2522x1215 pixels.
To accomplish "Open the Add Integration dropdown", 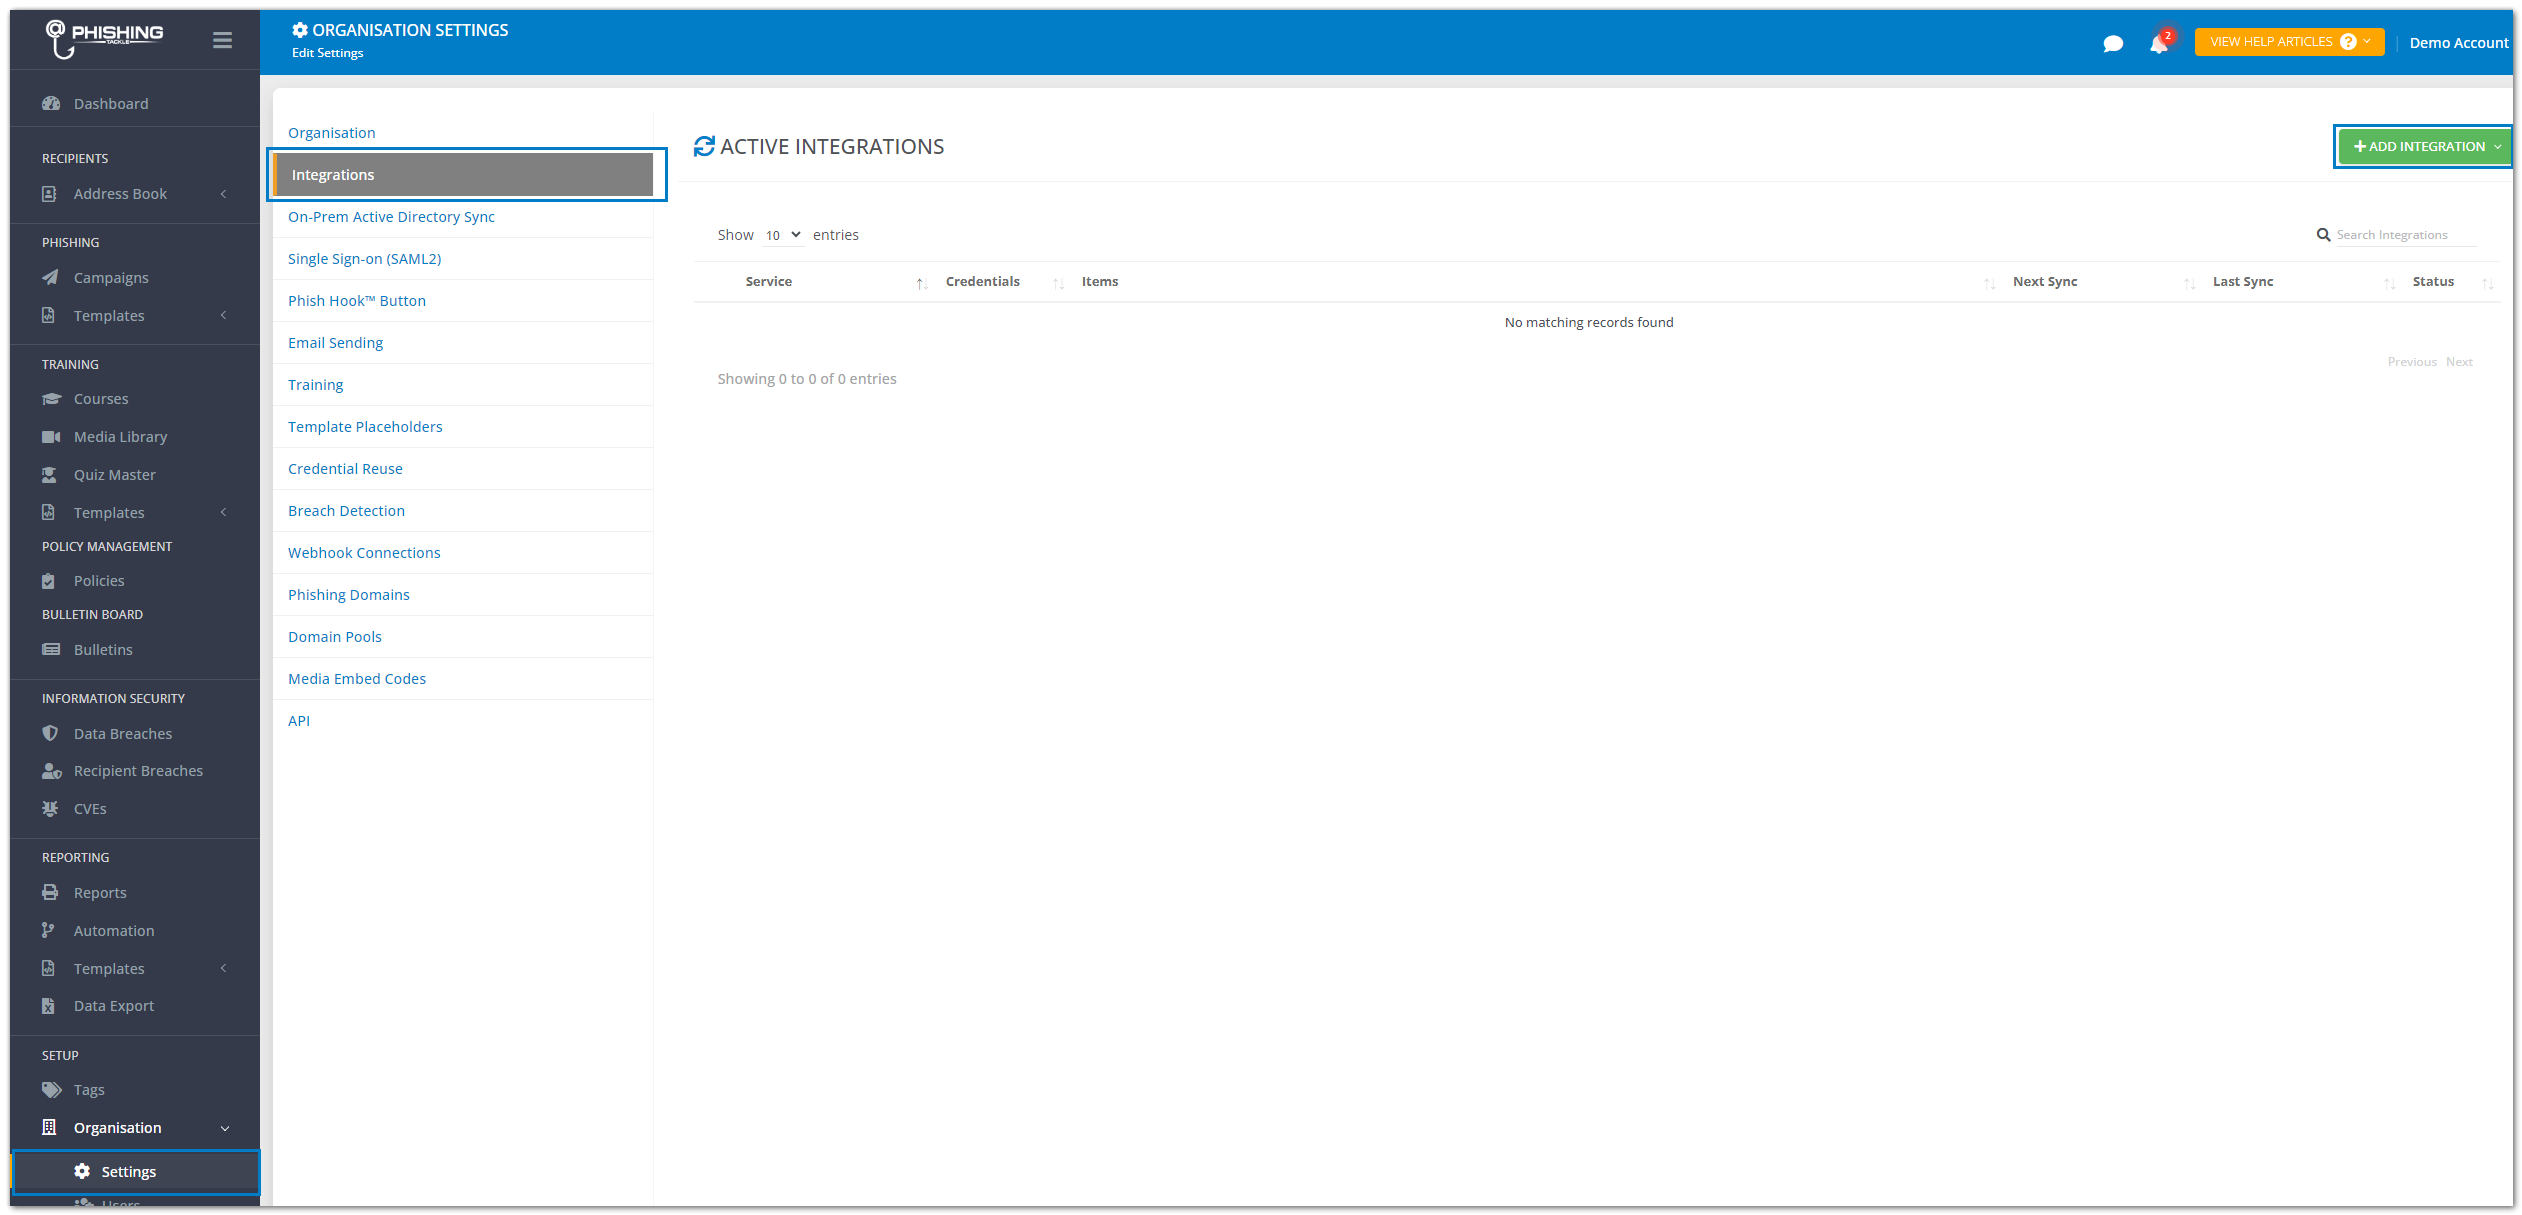I will 2423,147.
